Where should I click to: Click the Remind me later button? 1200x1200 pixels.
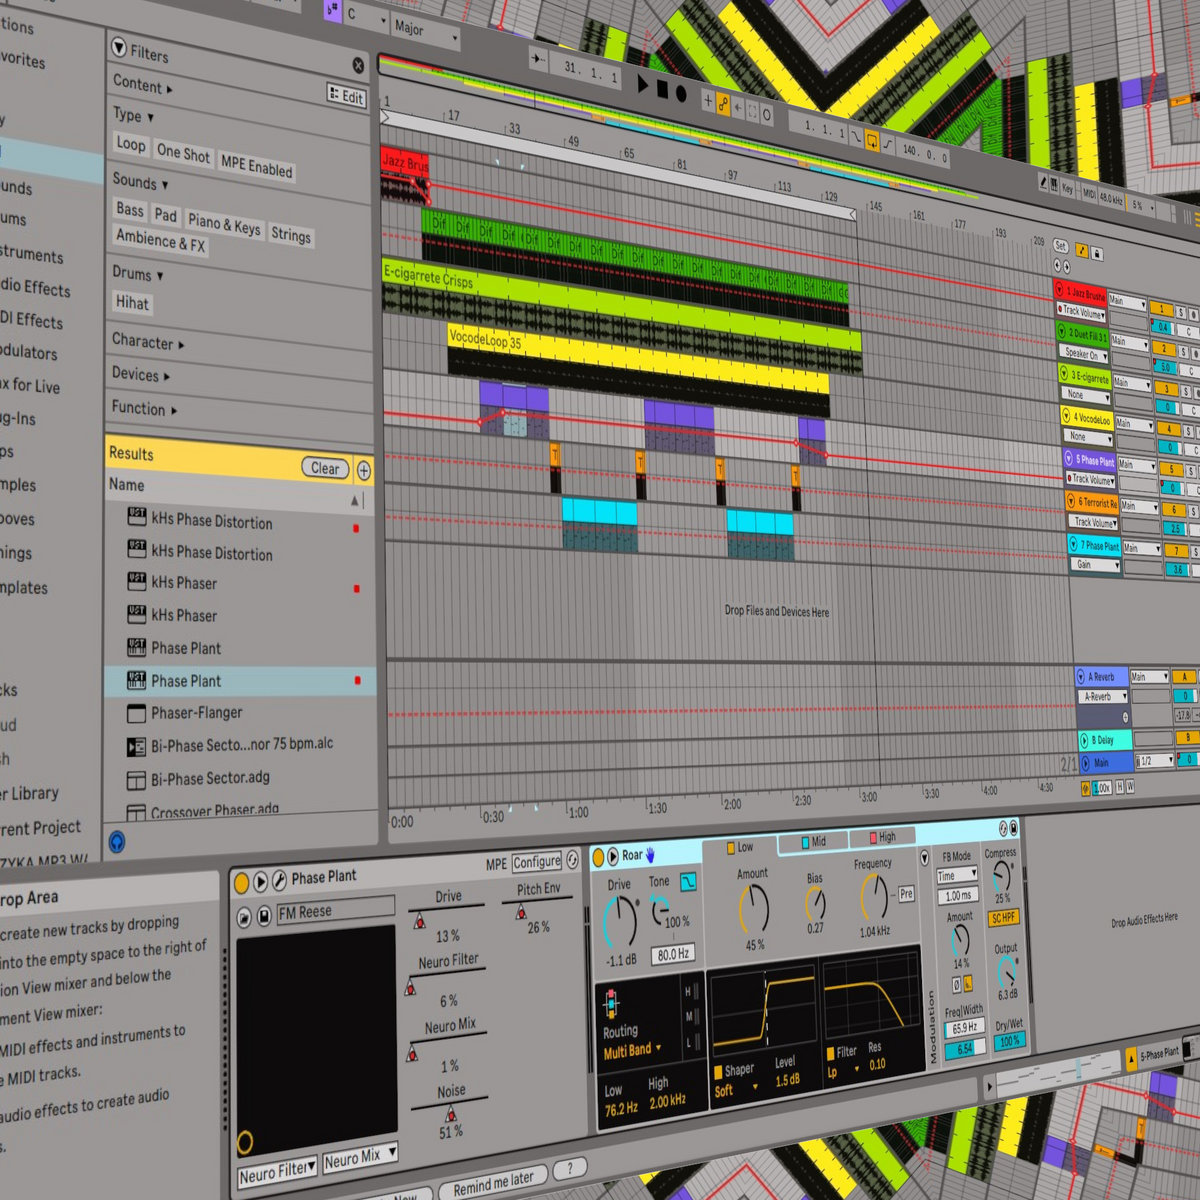click(493, 1184)
